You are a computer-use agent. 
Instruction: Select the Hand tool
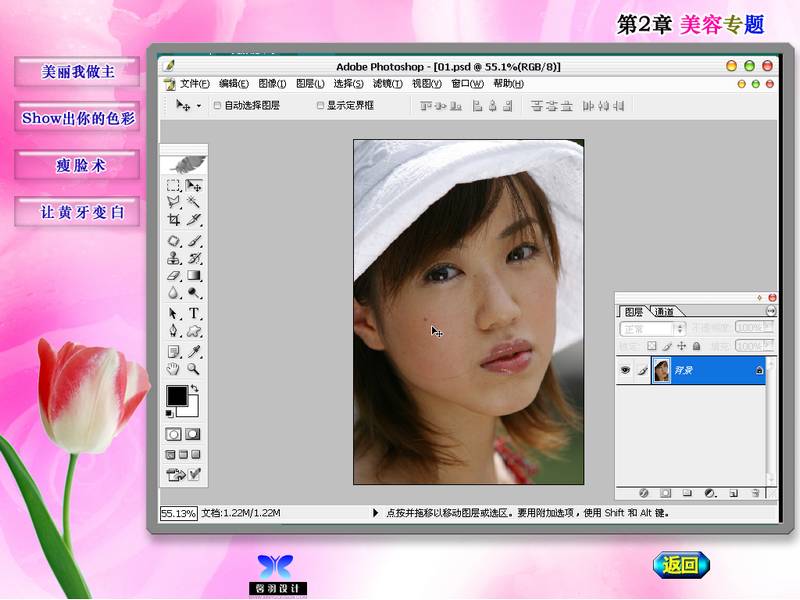(x=173, y=368)
